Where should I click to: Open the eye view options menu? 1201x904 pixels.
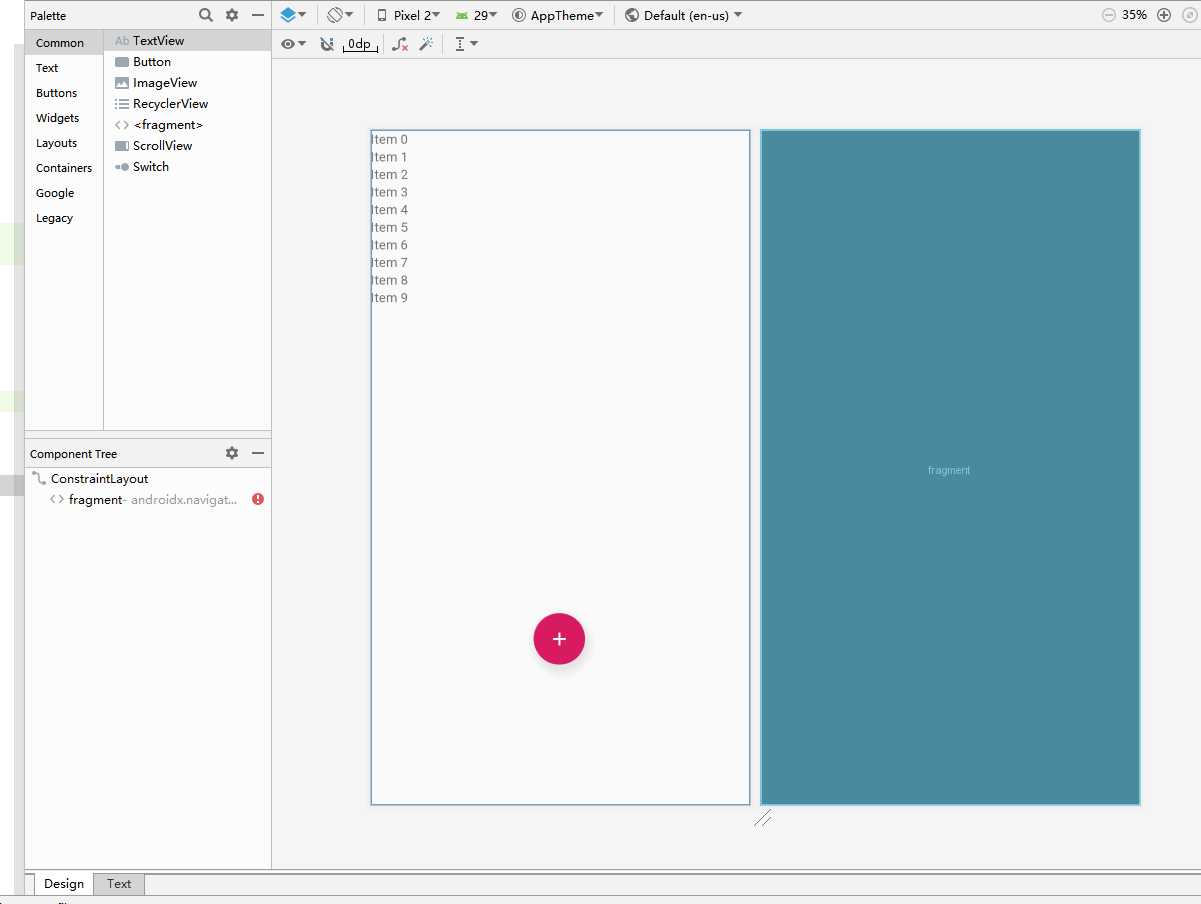pyautogui.click(x=293, y=44)
